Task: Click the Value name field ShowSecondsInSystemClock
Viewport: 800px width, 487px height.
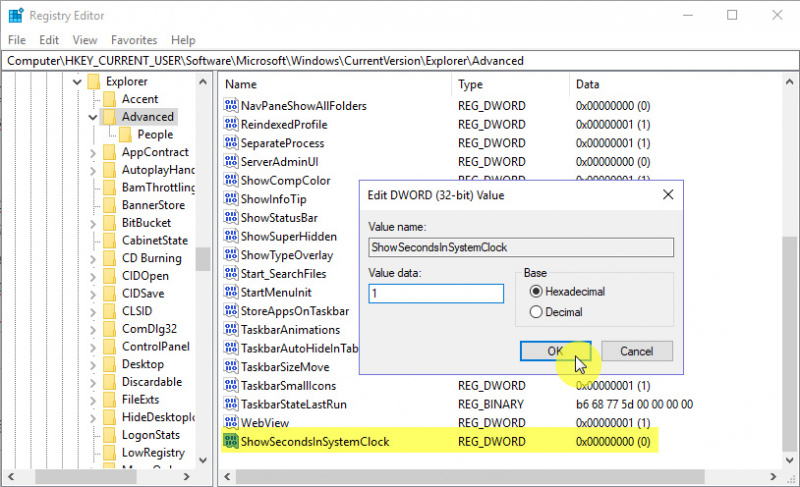Action: pos(521,247)
